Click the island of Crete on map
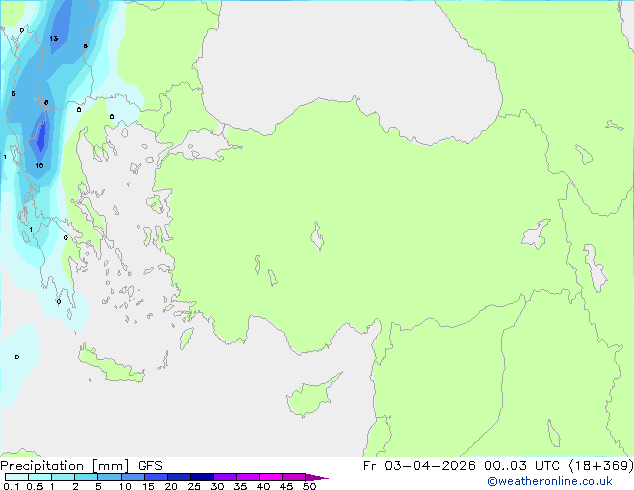The width and height of the screenshot is (634, 490). coord(111,366)
